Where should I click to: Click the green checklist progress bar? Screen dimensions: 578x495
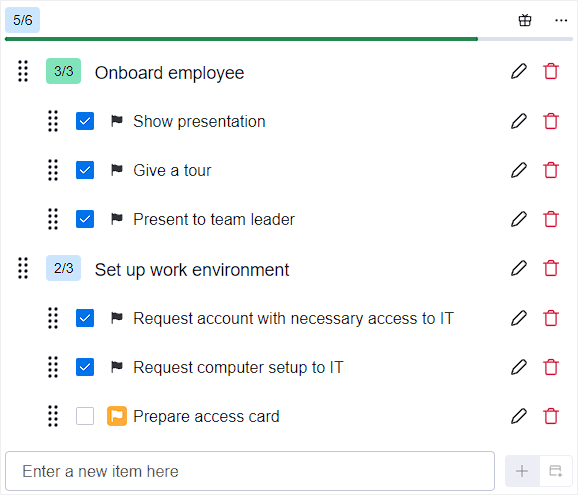coord(241,39)
